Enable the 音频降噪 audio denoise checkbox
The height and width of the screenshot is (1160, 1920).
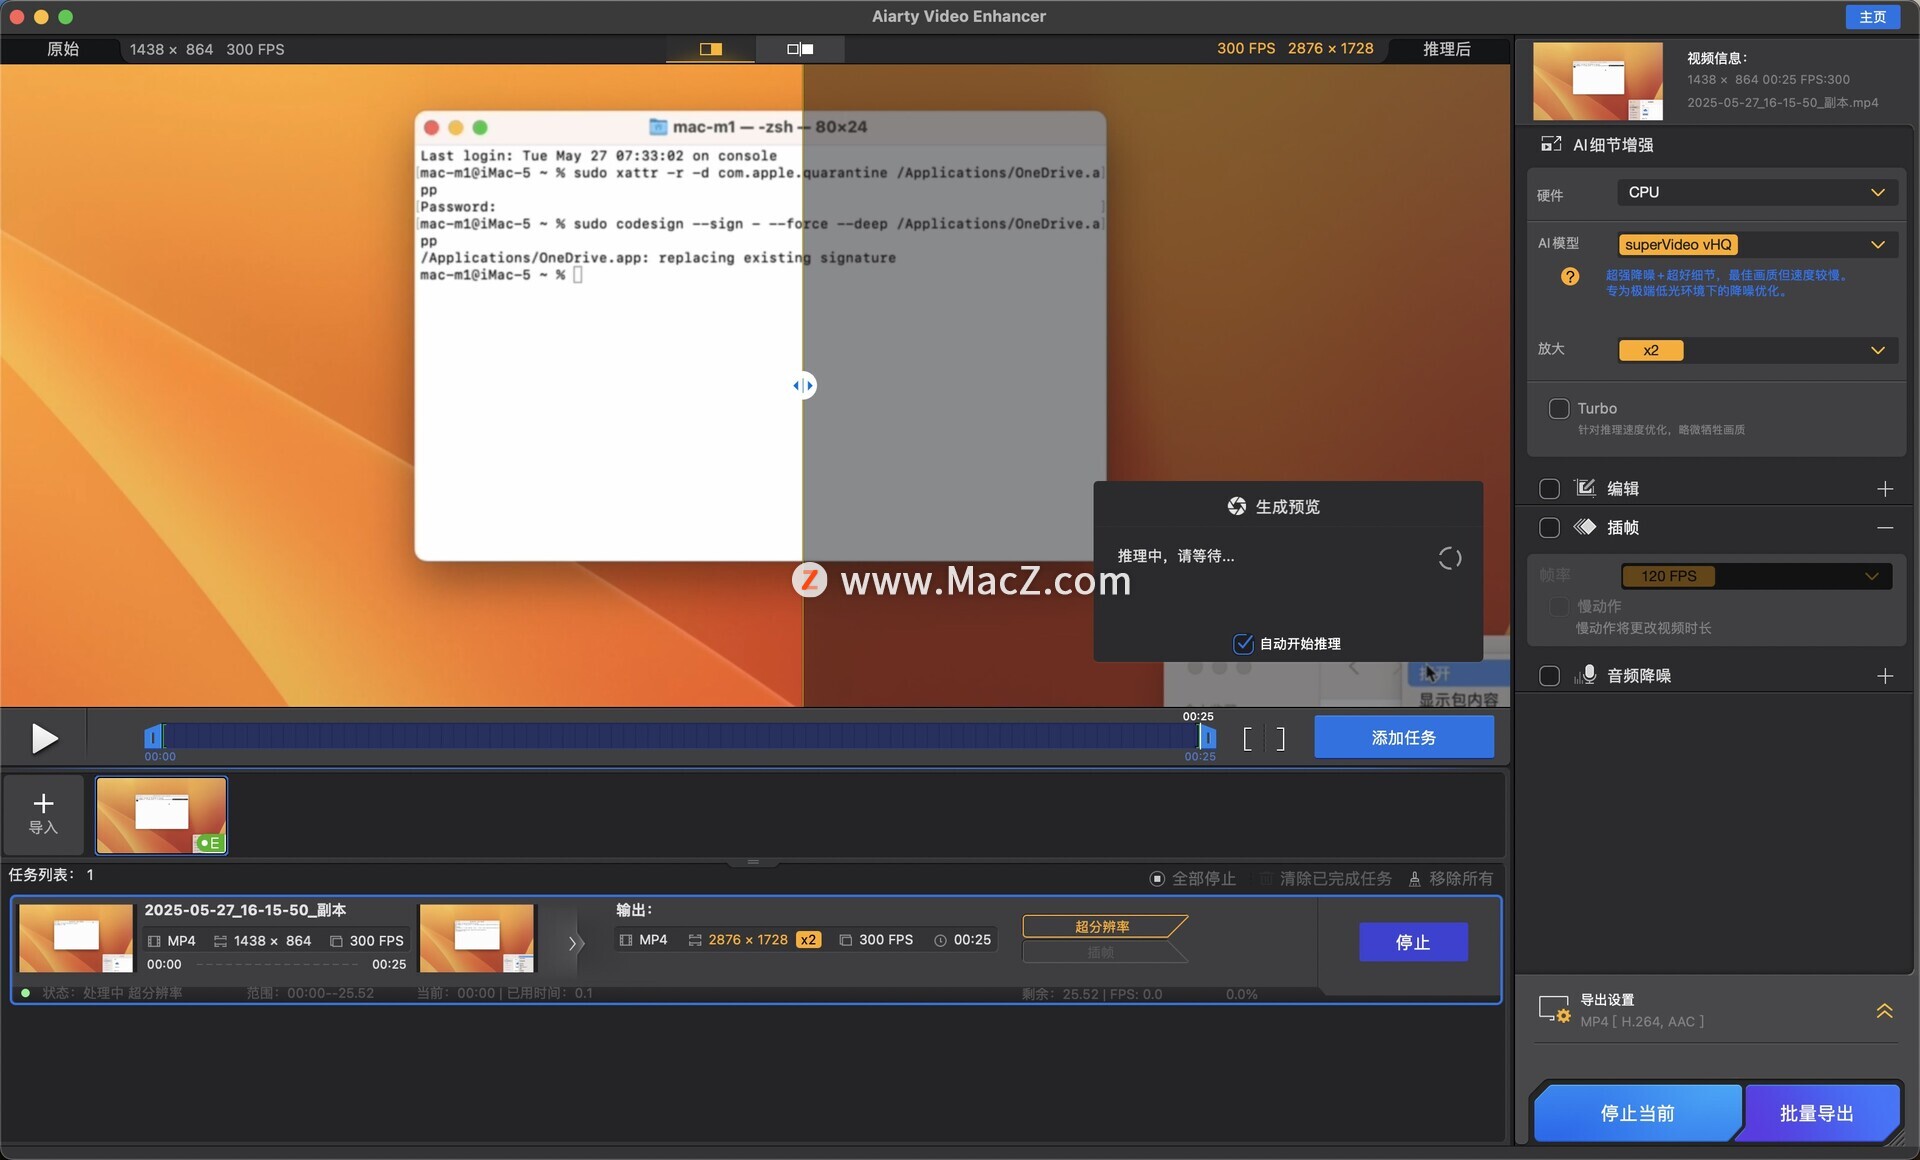(x=1550, y=676)
